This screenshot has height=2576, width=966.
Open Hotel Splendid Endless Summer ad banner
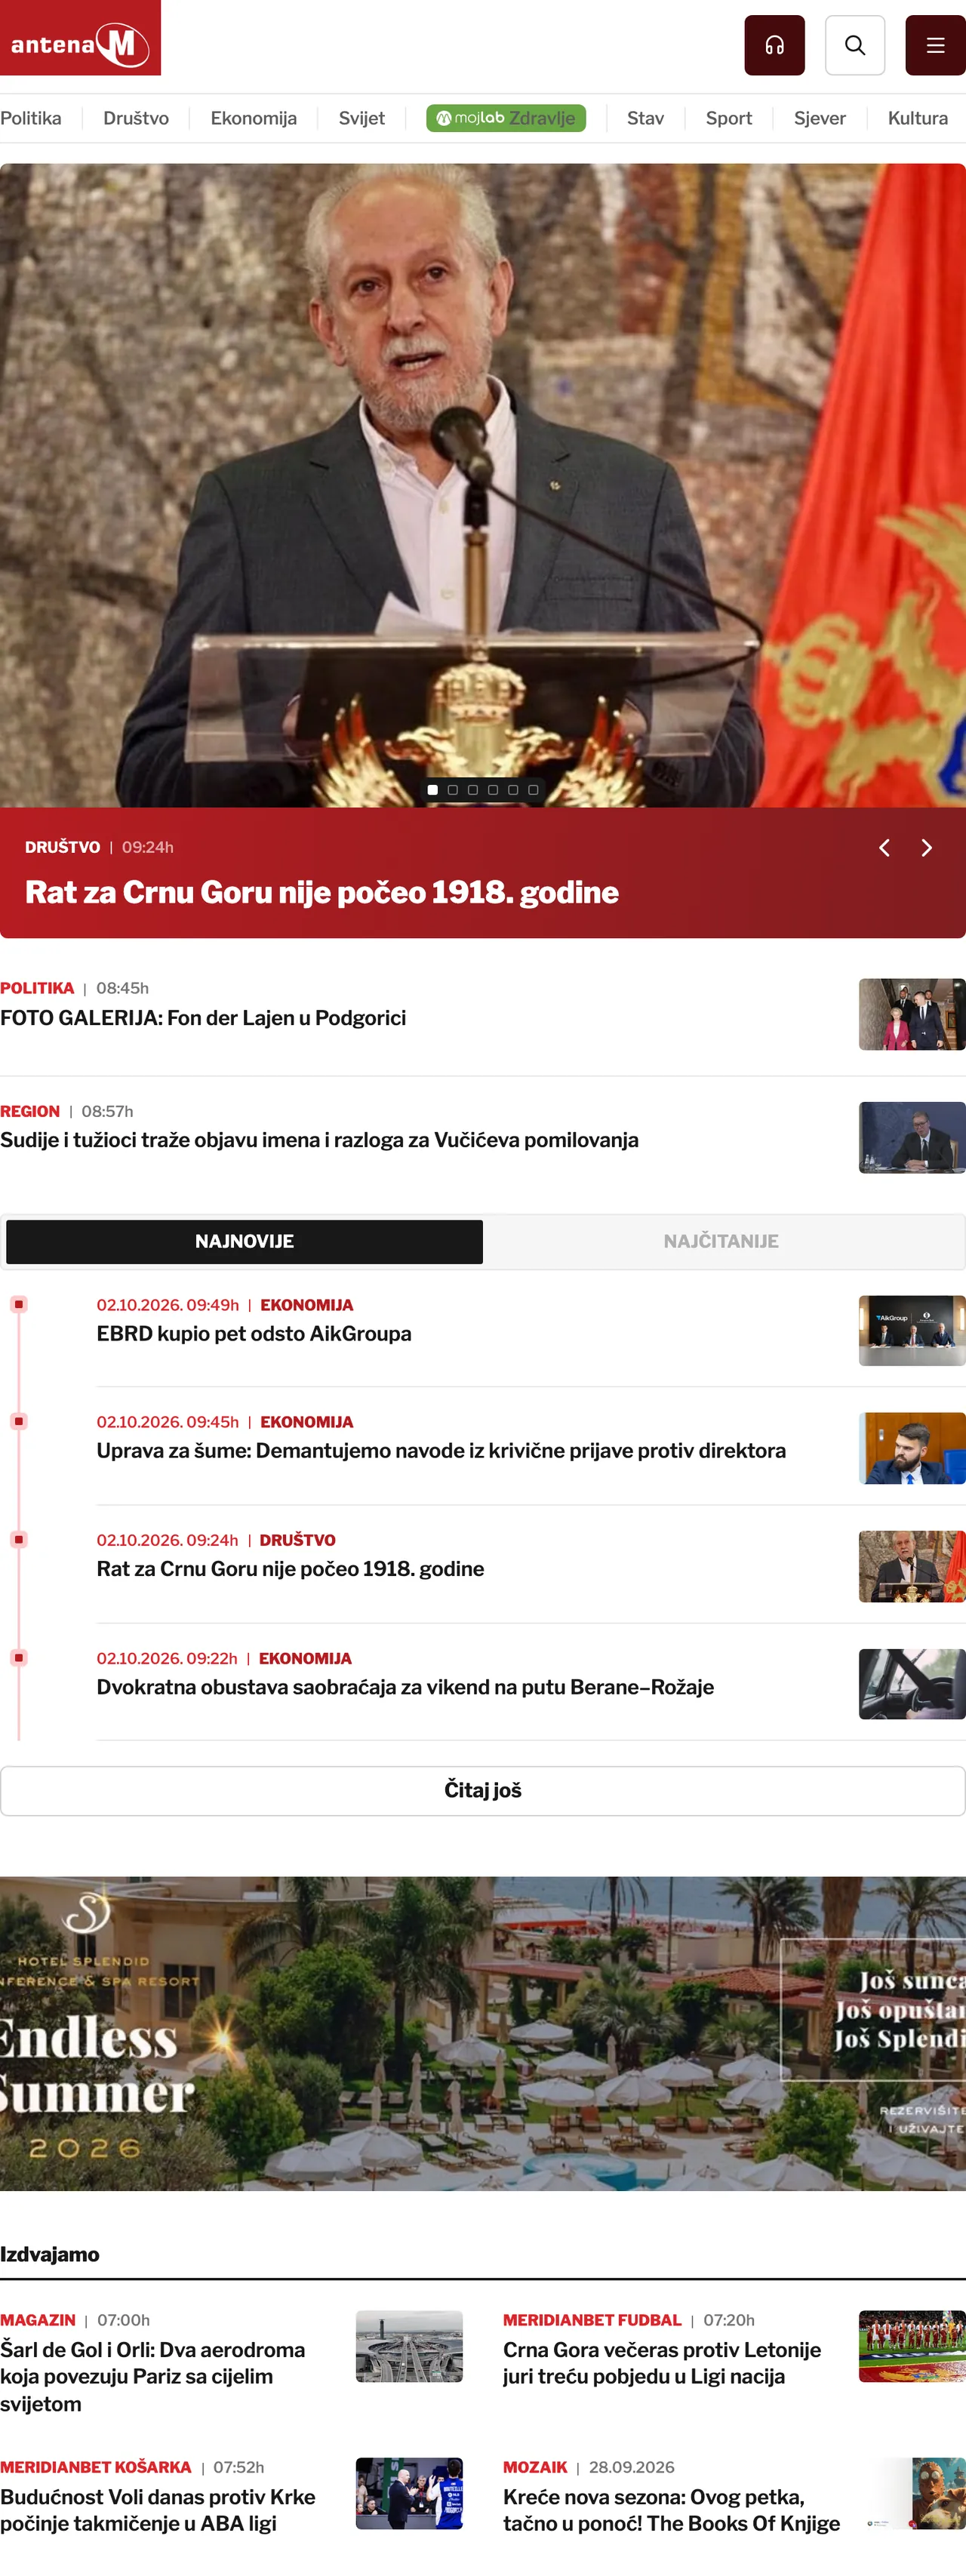point(483,2033)
